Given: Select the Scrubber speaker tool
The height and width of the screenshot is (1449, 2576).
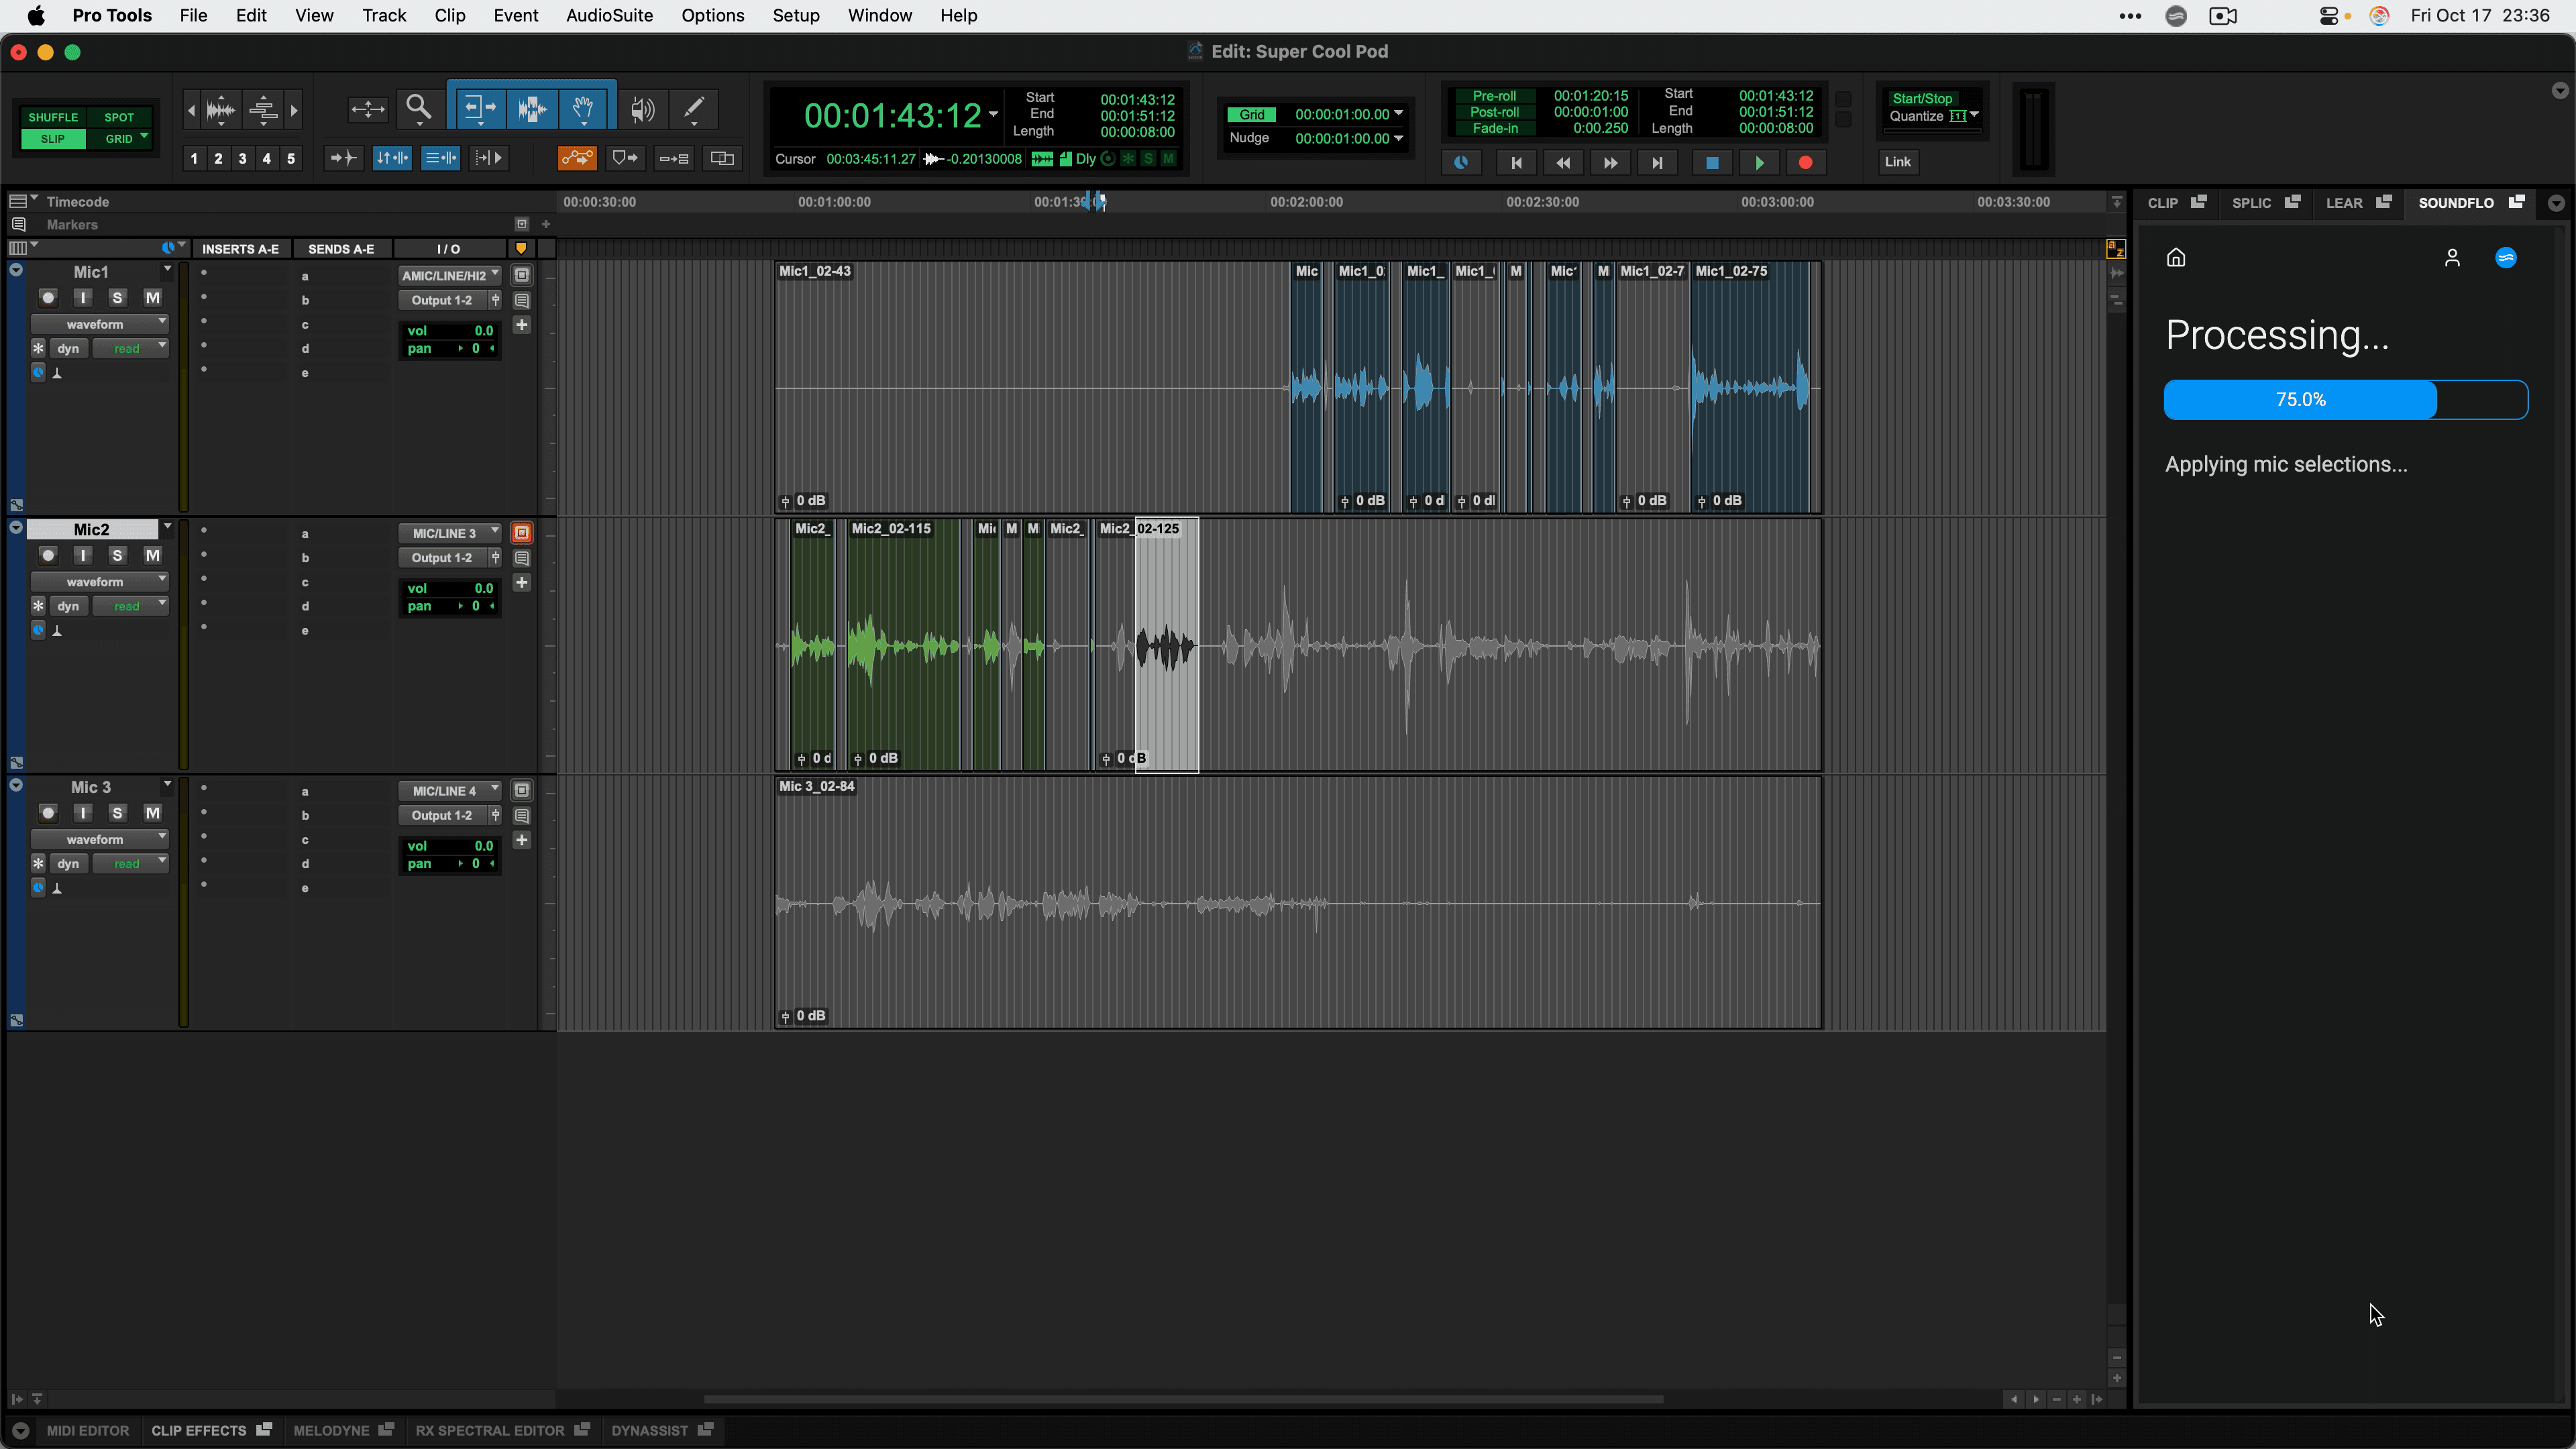Looking at the screenshot, I should [x=643, y=108].
